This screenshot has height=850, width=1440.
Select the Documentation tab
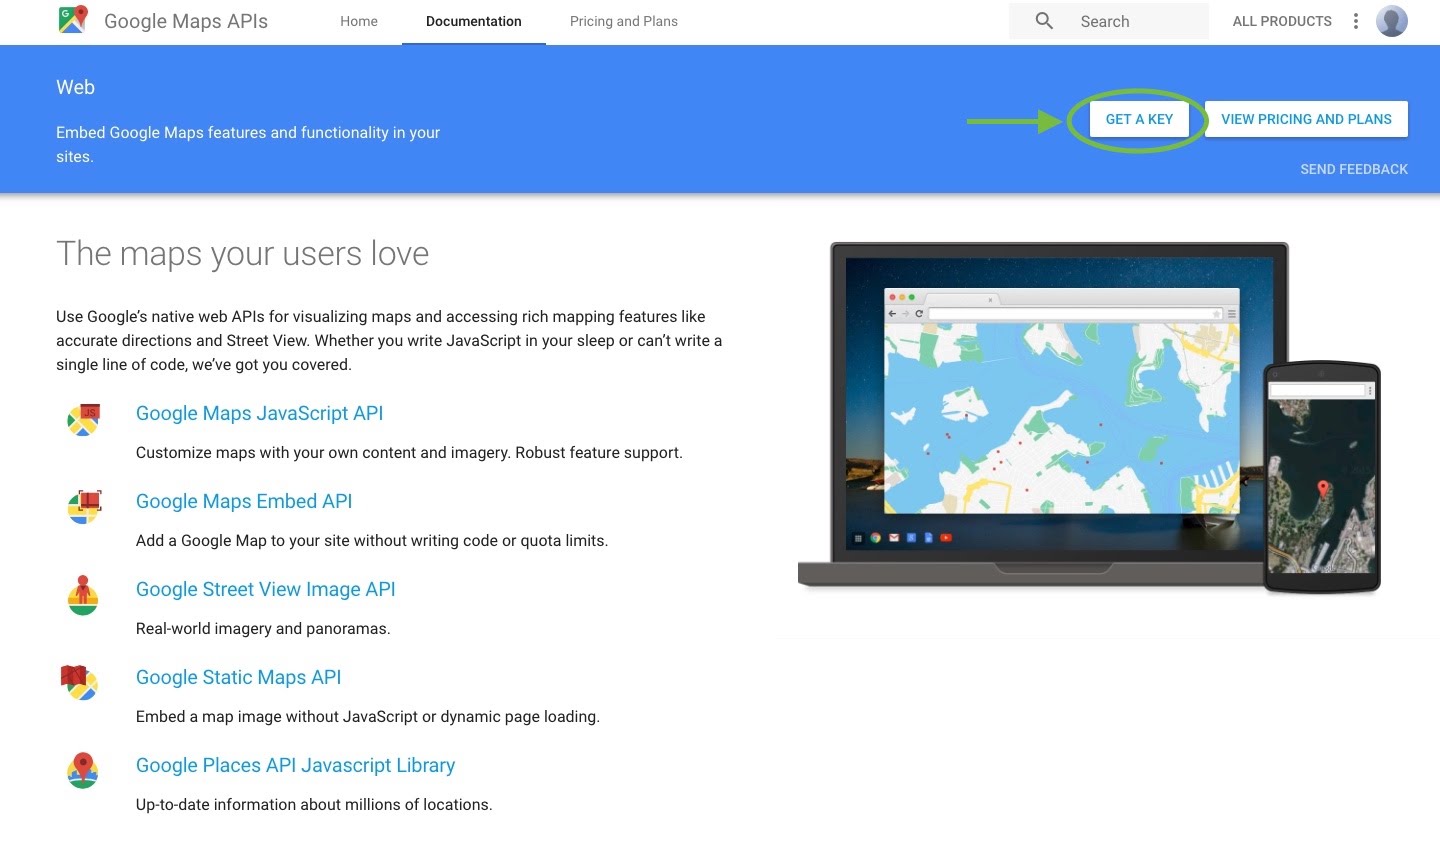pos(474,21)
